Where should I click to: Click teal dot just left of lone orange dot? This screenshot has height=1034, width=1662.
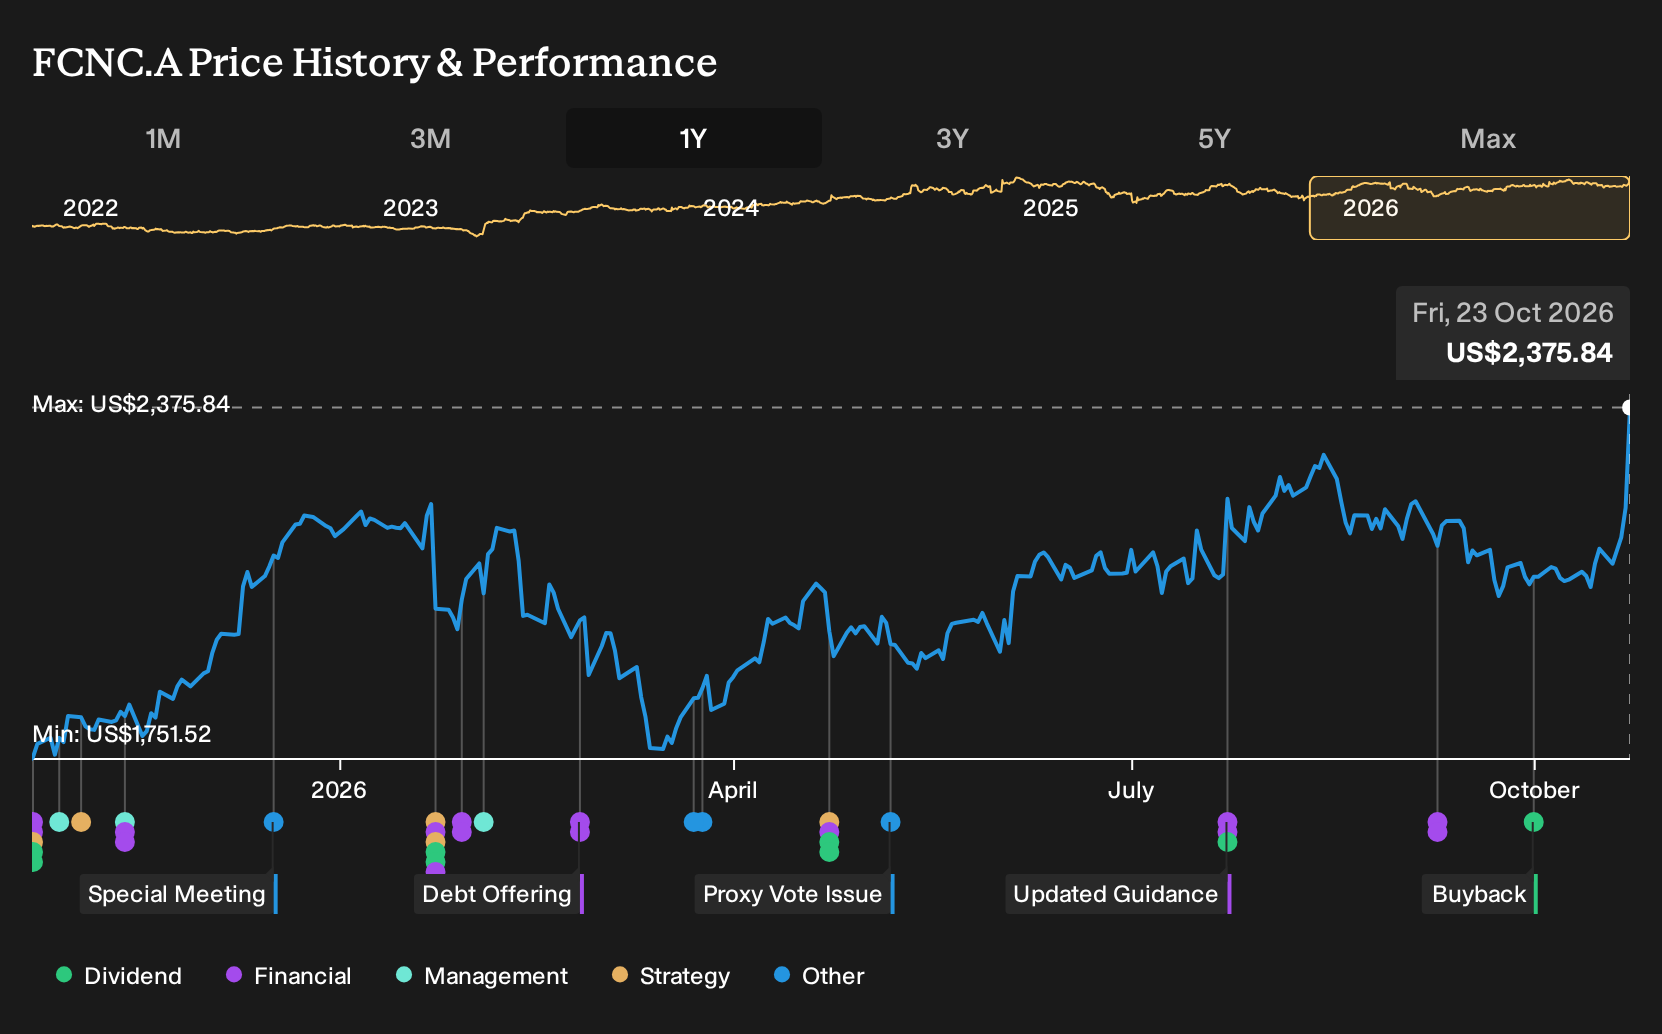click(59, 822)
